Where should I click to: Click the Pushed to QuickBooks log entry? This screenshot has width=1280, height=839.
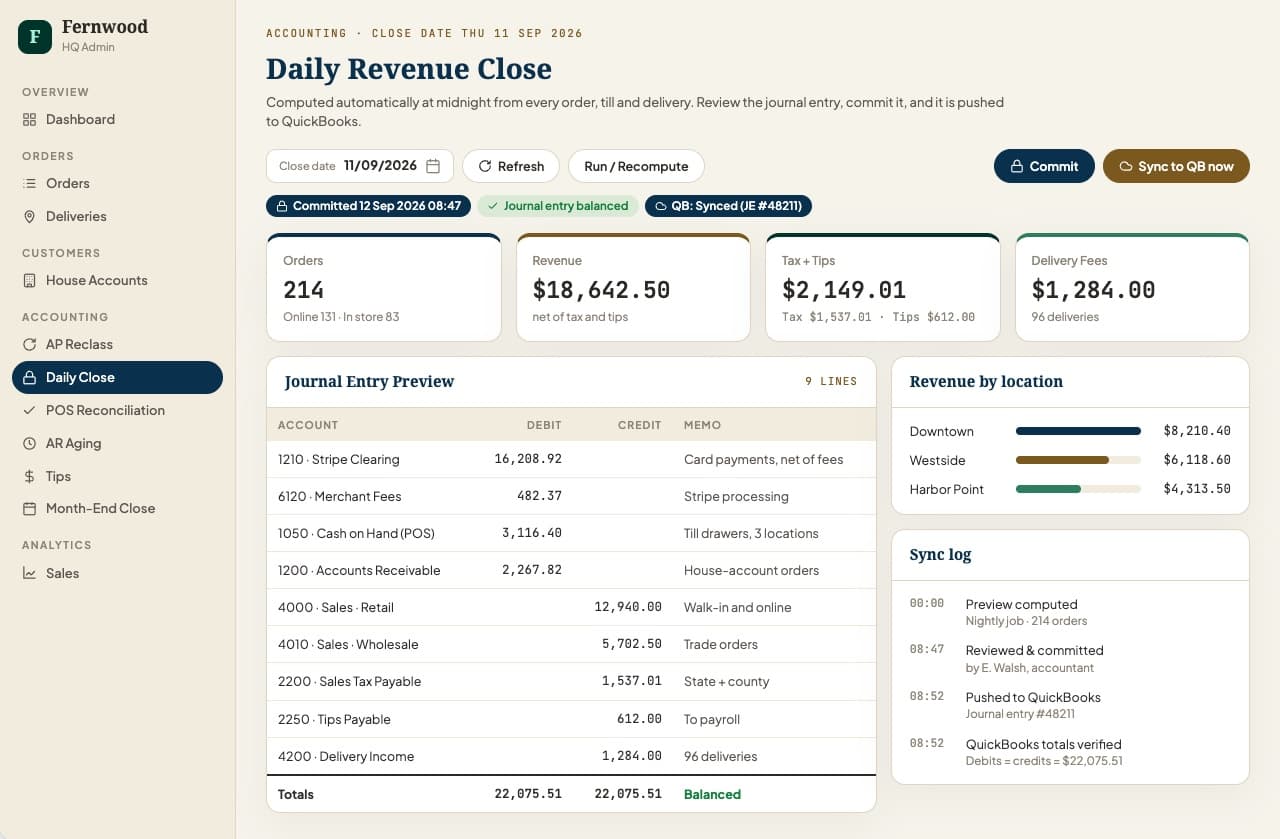point(1070,705)
